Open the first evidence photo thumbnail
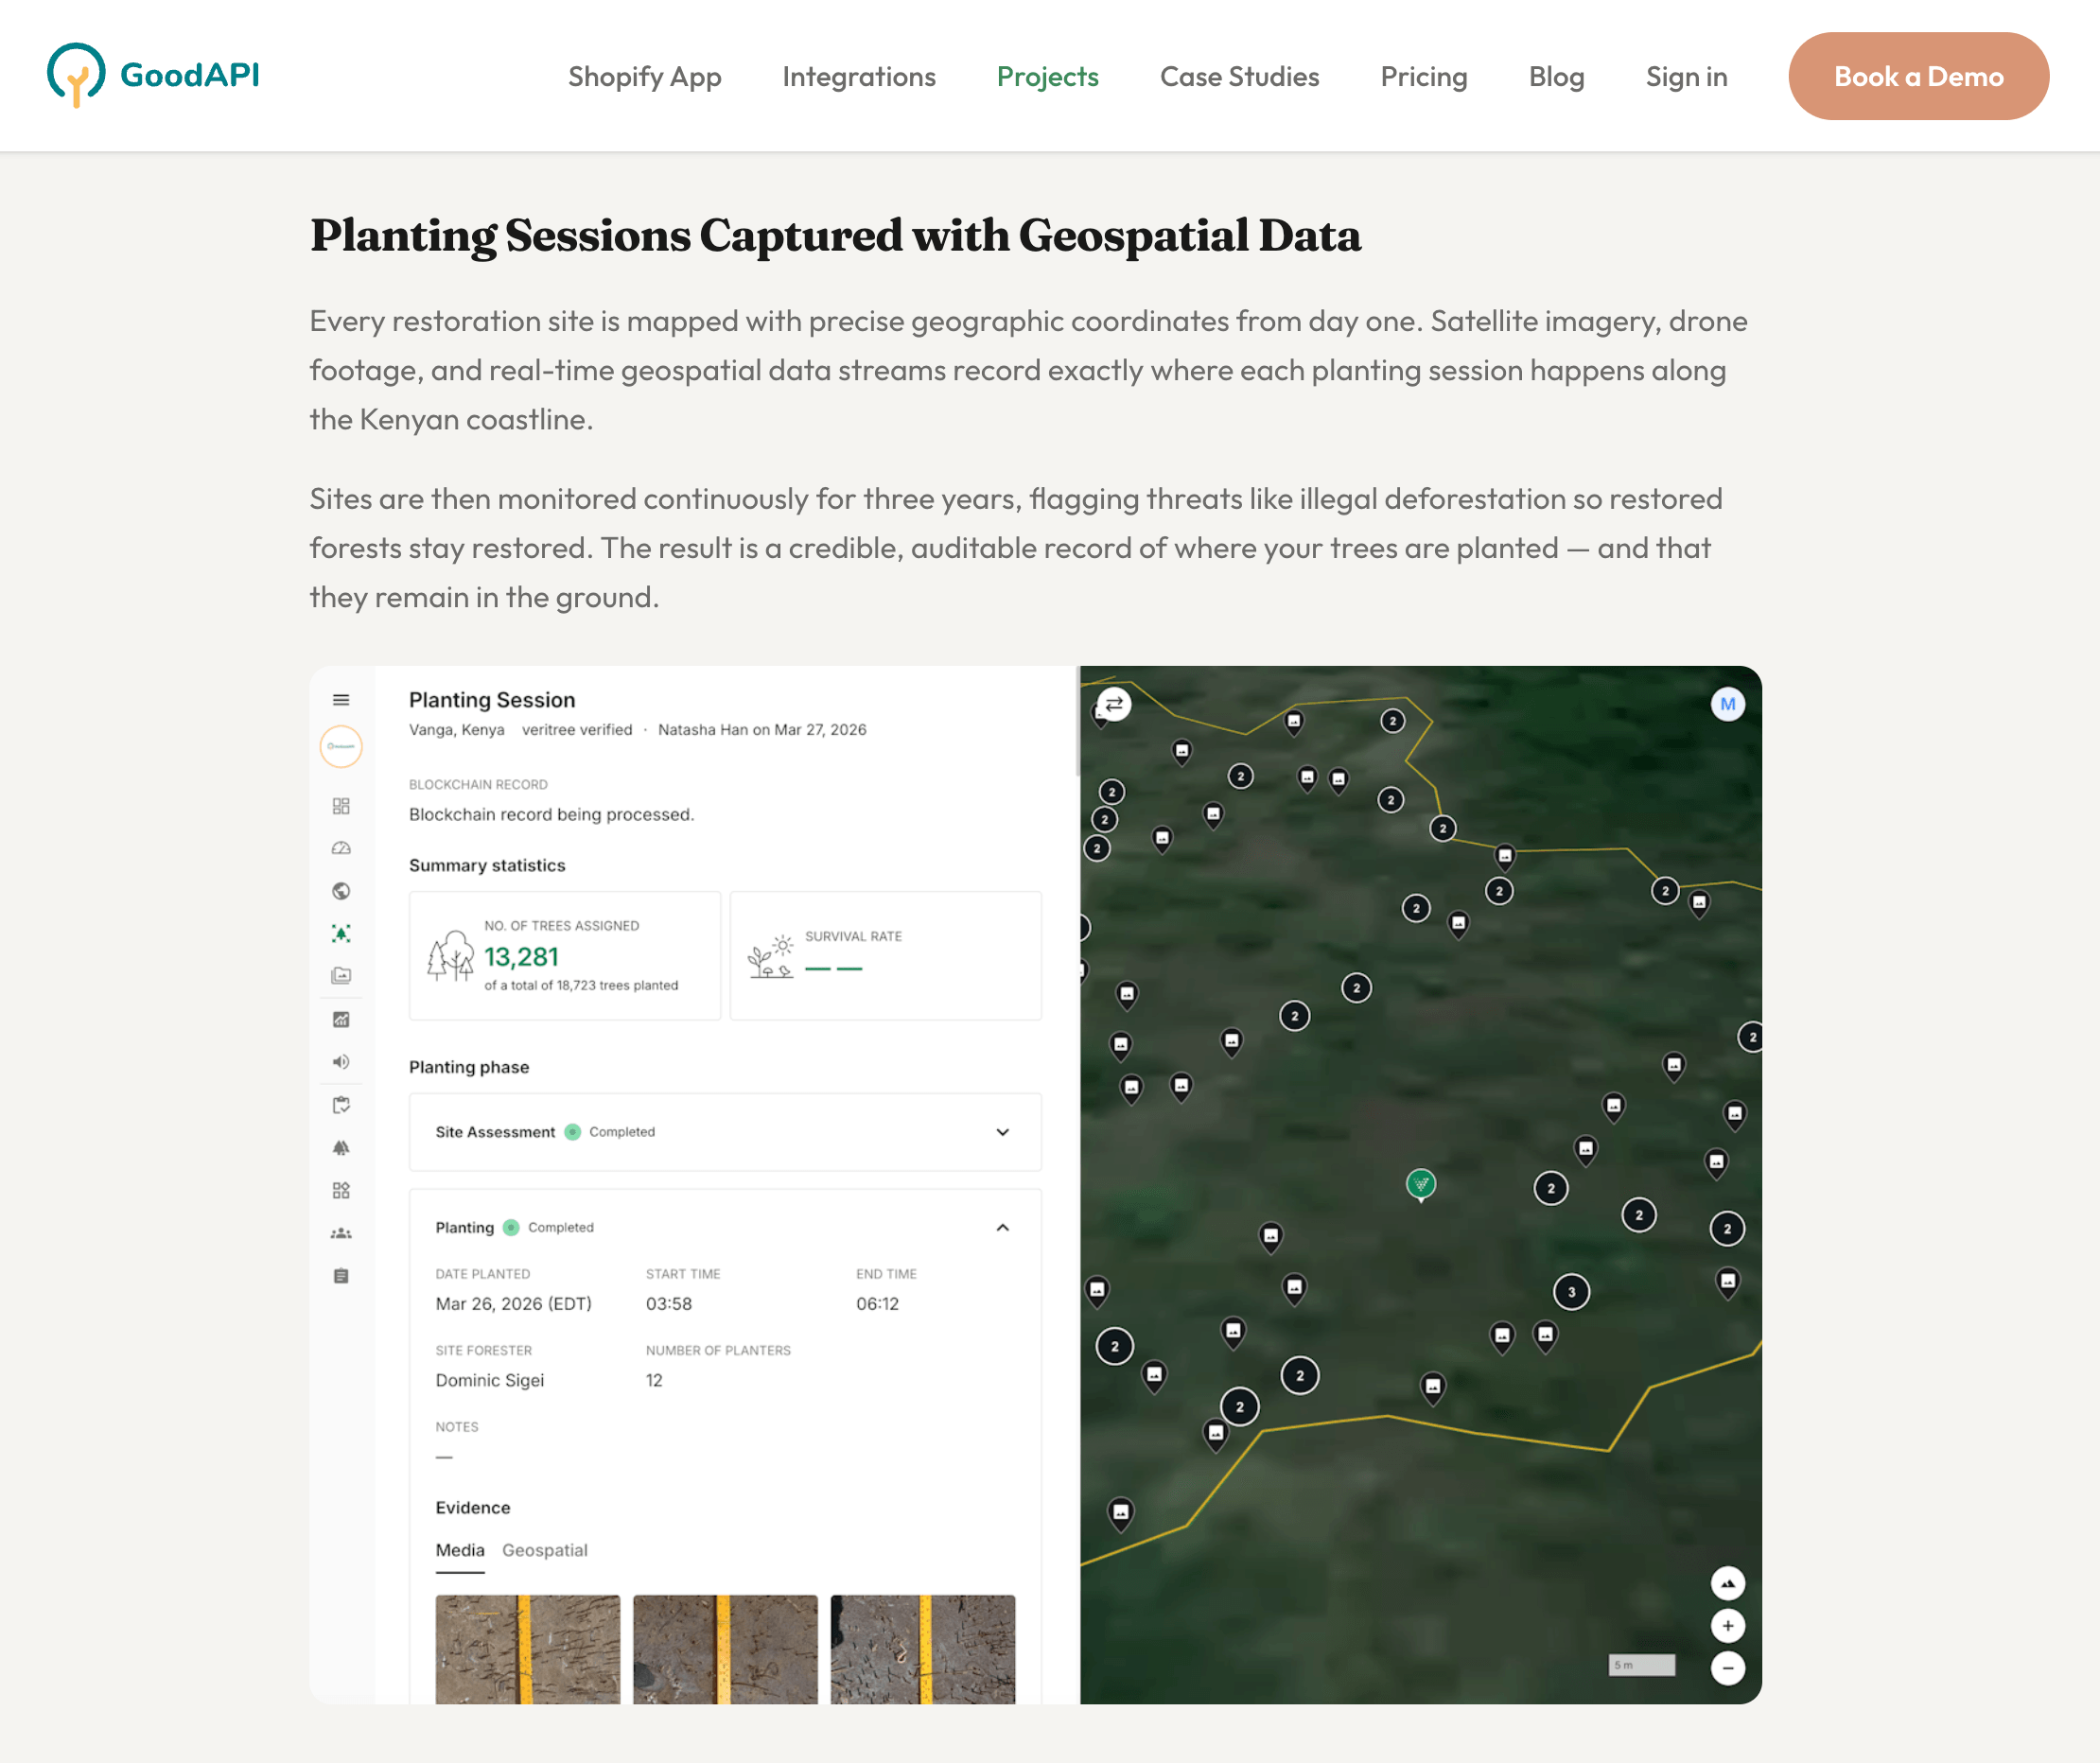This screenshot has height=1763, width=2100. coord(527,1649)
